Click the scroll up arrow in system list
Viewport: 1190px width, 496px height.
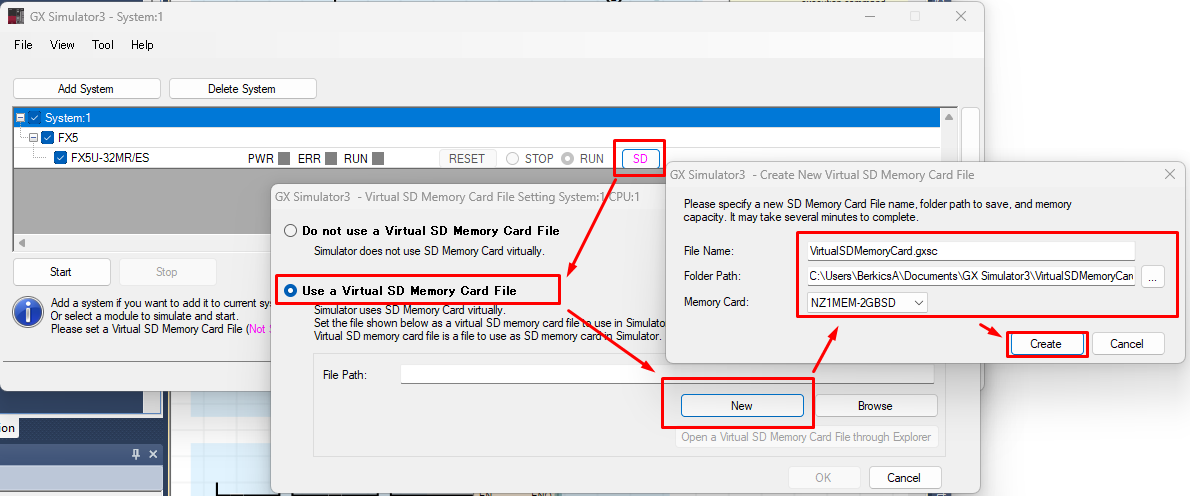pos(948,118)
